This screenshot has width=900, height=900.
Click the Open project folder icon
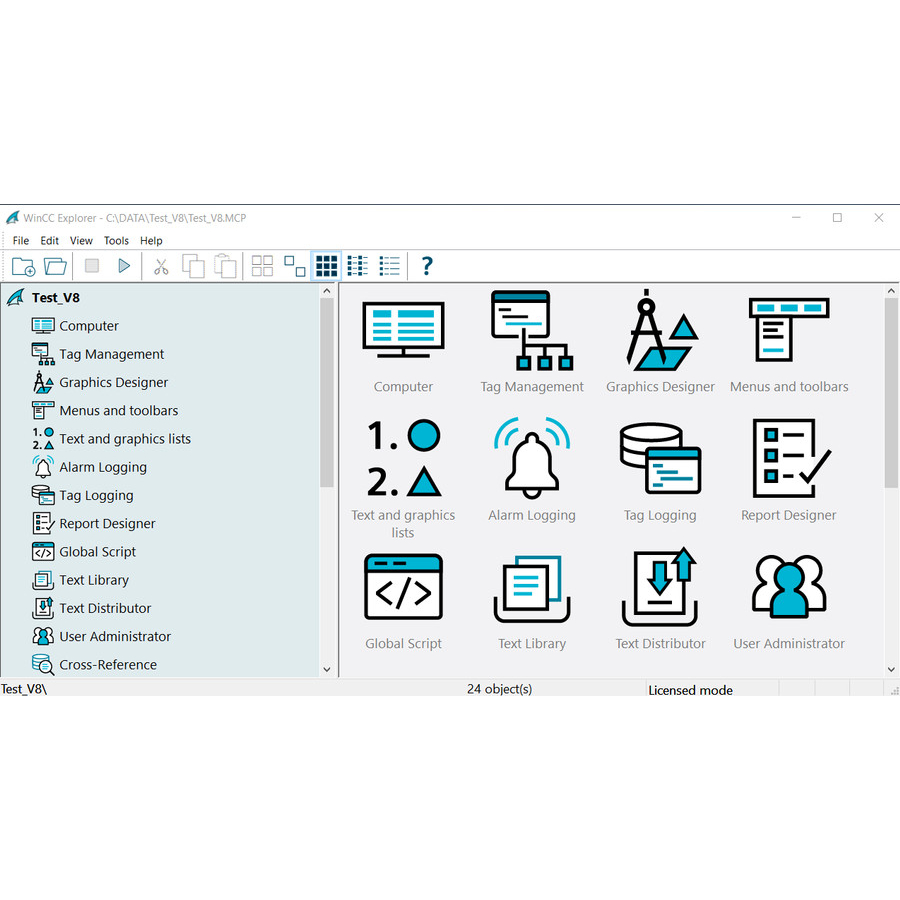[x=56, y=266]
